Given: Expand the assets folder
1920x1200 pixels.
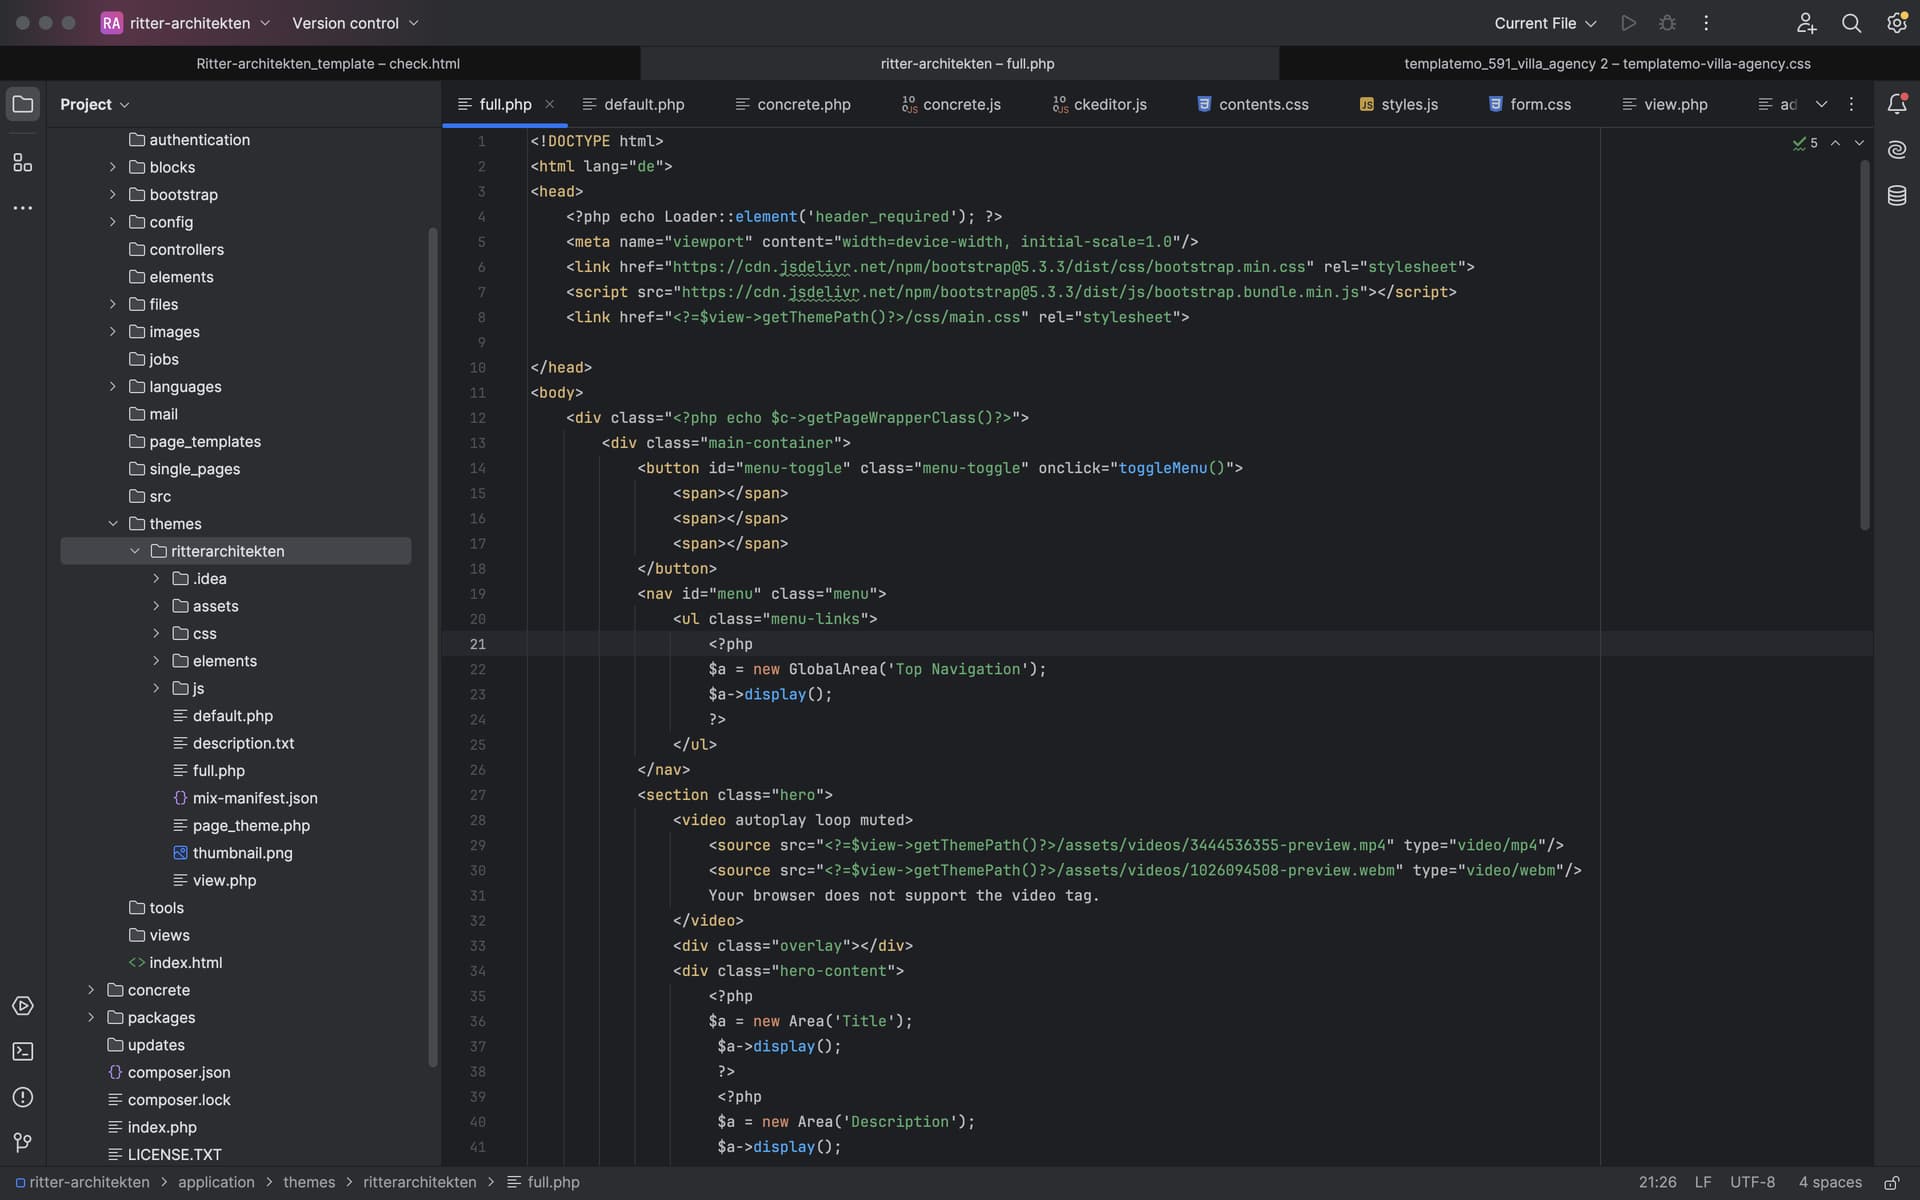Looking at the screenshot, I should click(156, 606).
